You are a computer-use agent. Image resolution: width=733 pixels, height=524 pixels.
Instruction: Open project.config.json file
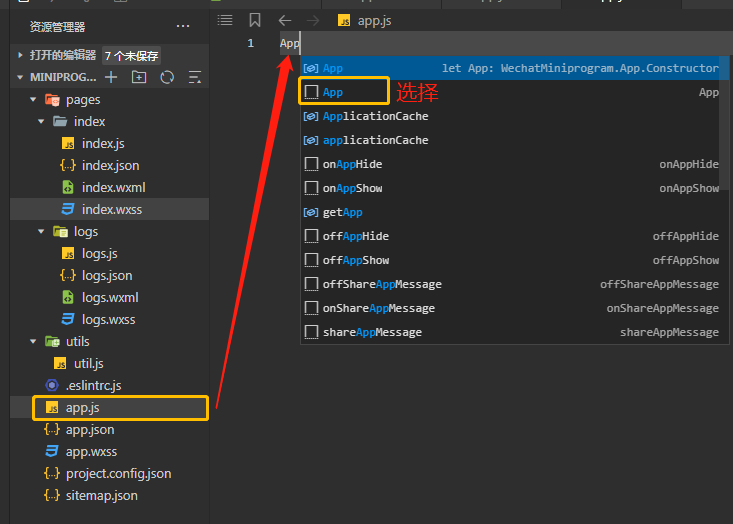109,474
